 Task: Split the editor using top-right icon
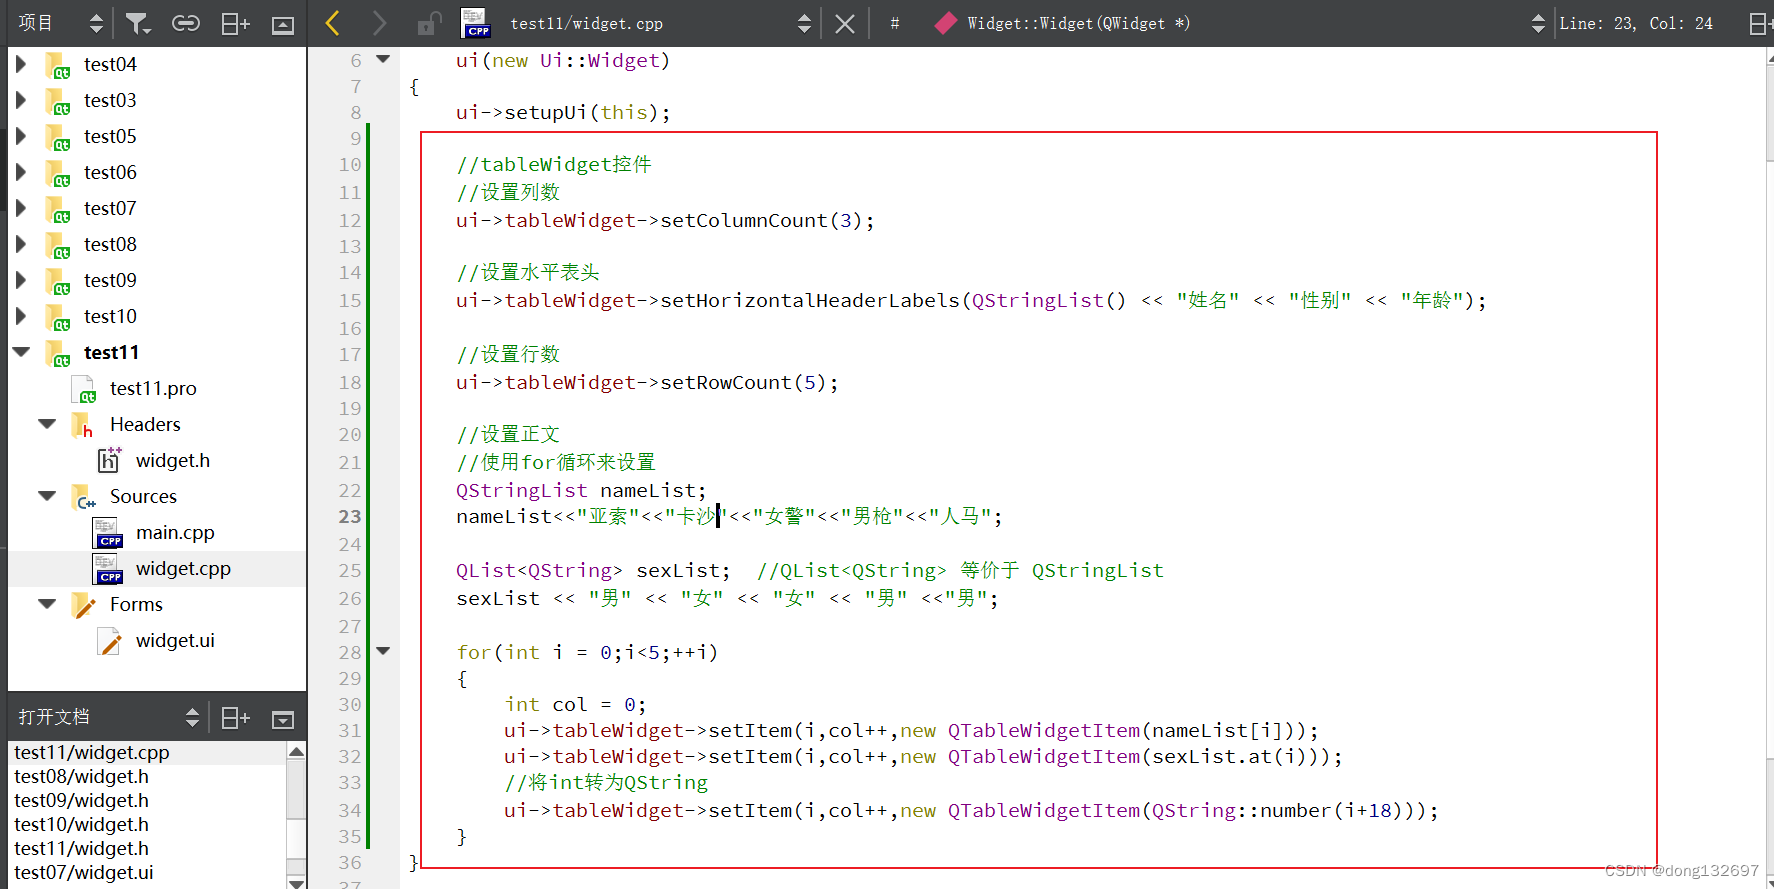(x=1760, y=23)
